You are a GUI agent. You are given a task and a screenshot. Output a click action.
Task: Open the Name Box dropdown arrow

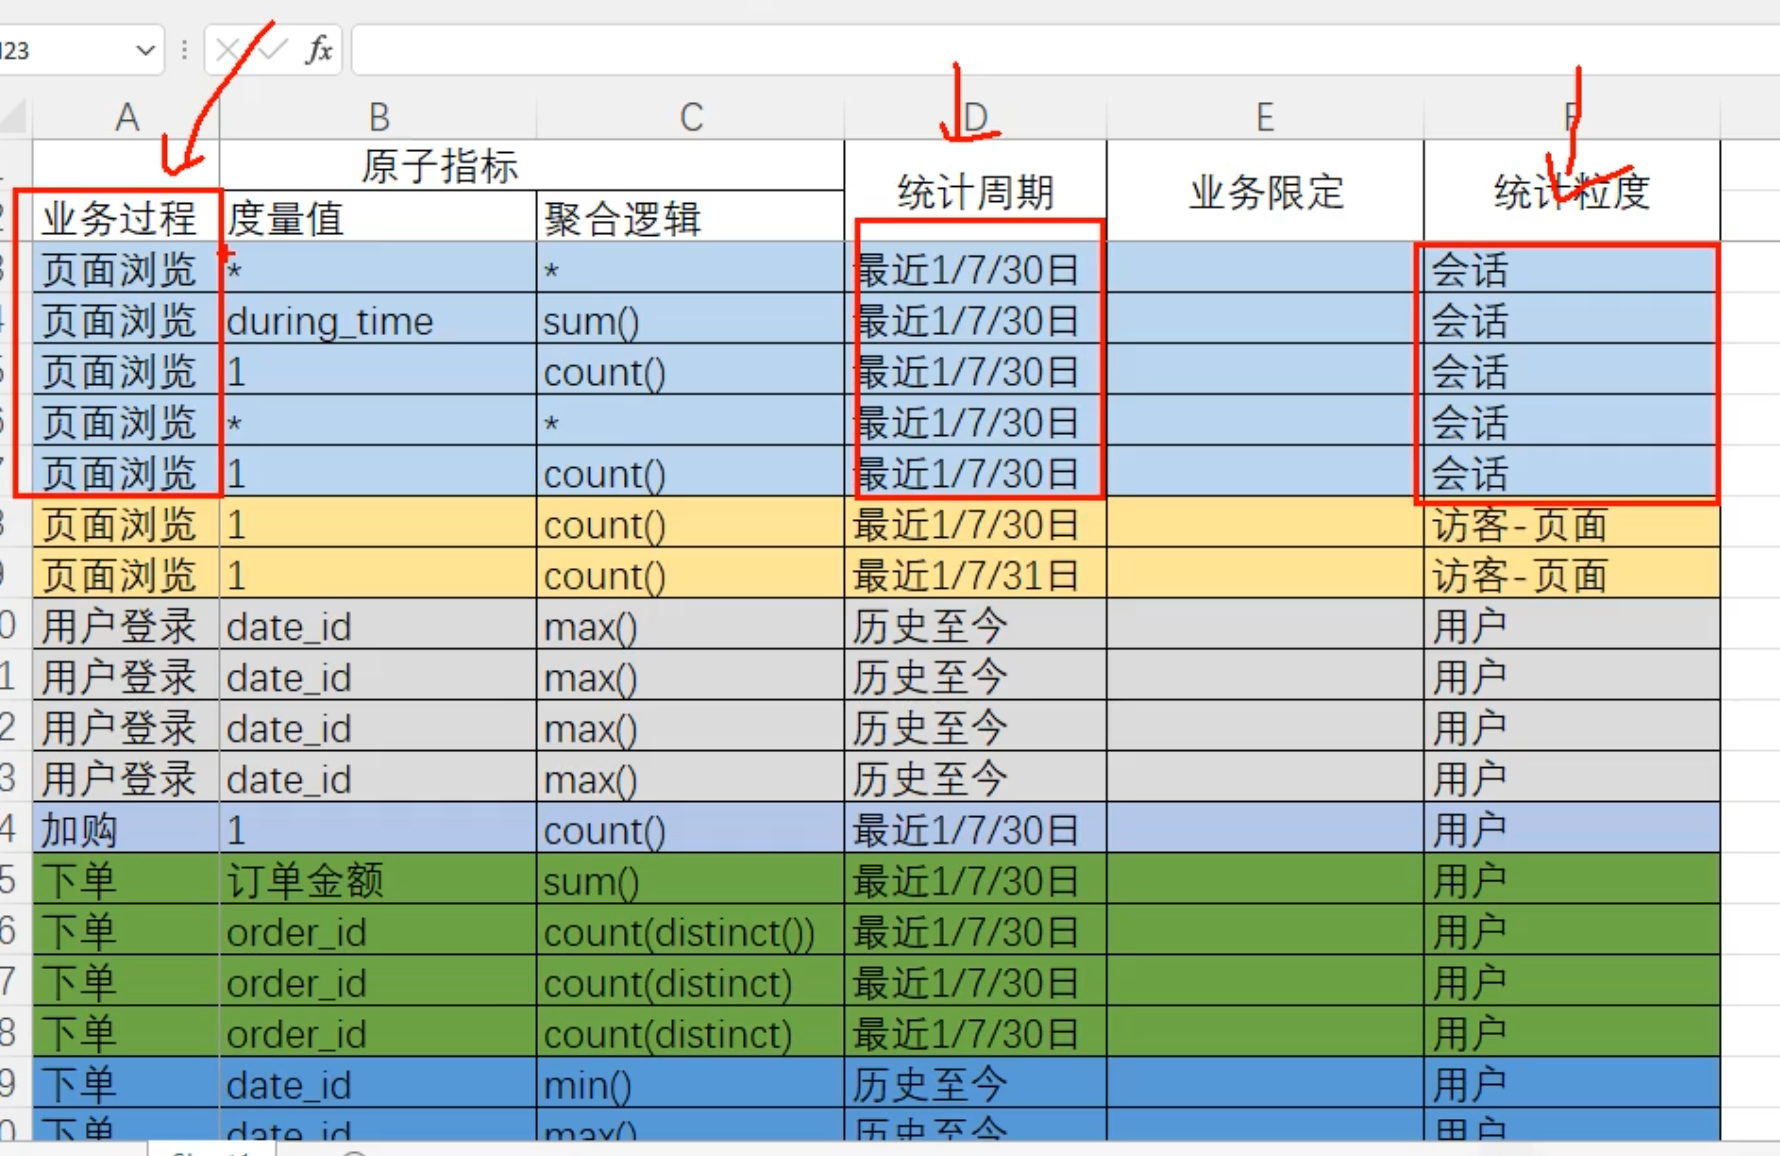(146, 50)
